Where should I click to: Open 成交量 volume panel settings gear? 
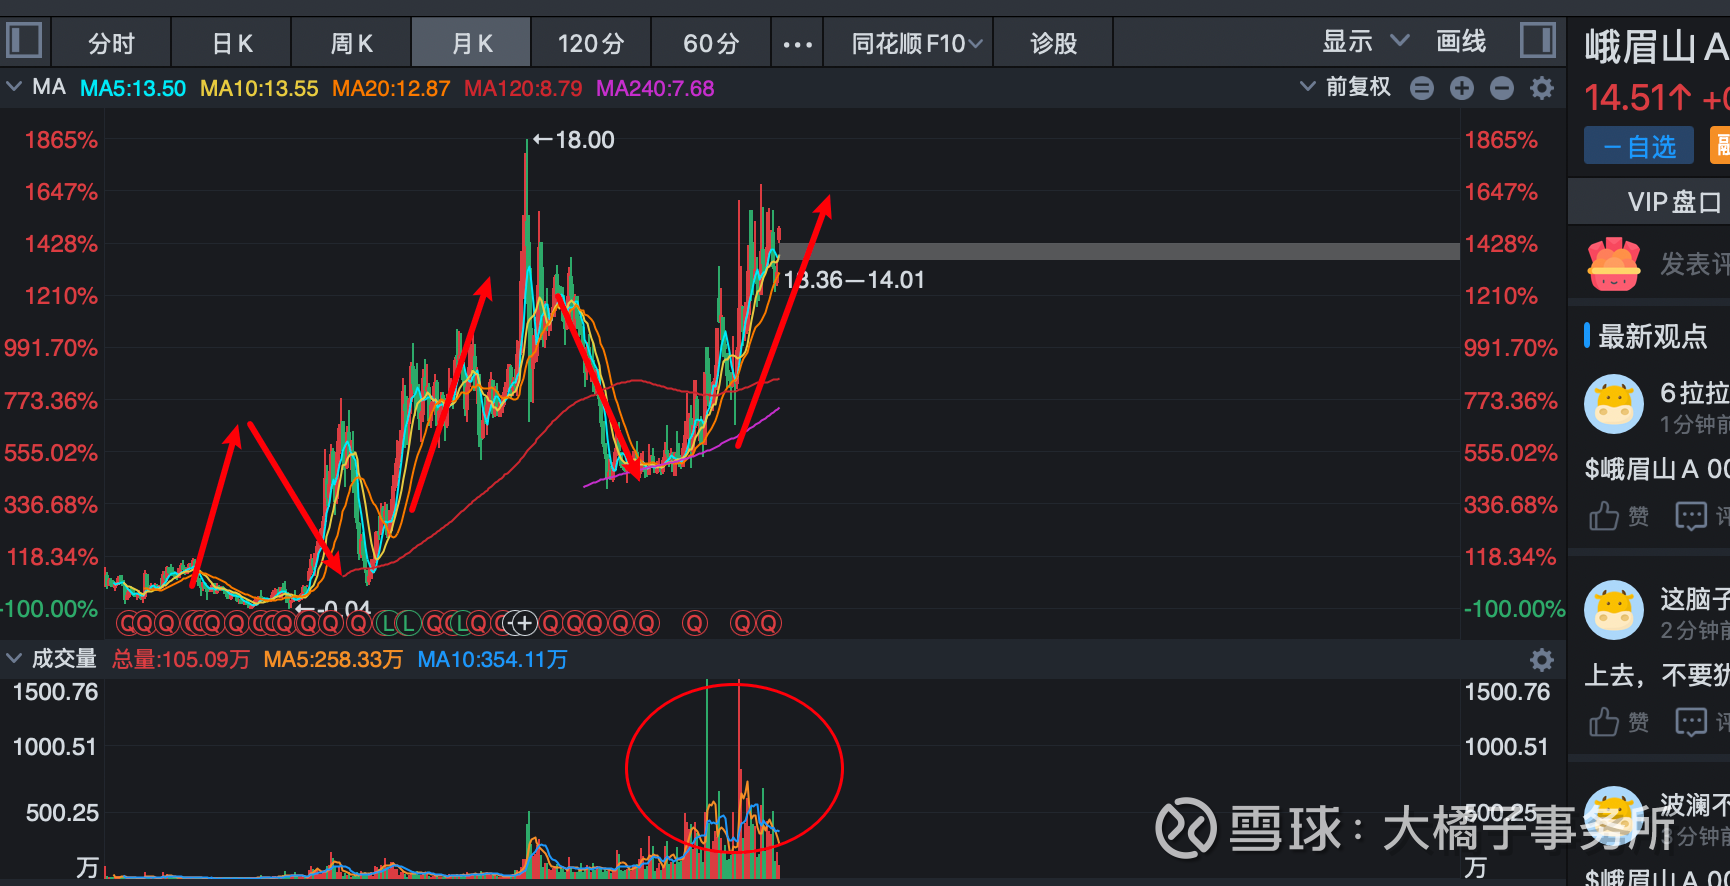[1542, 660]
